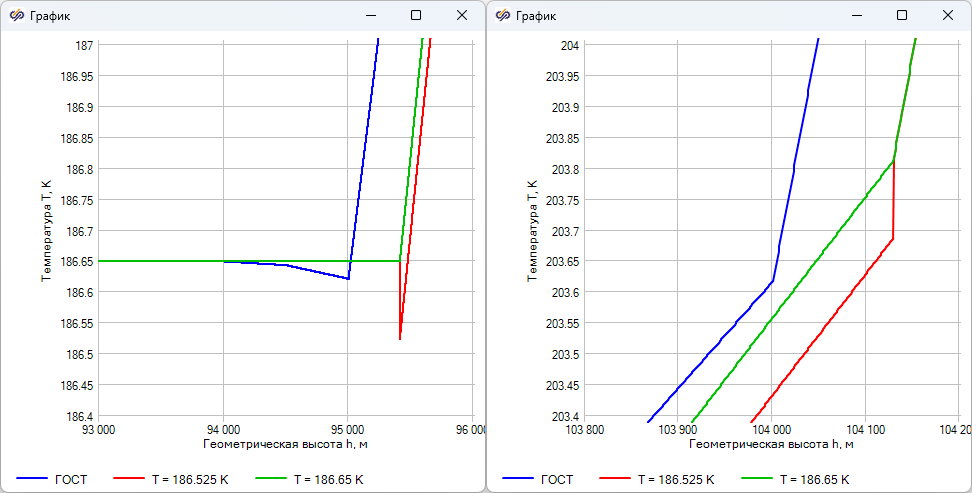The height and width of the screenshot is (493, 972).
Task: Maximize the left График window
Action: [416, 16]
